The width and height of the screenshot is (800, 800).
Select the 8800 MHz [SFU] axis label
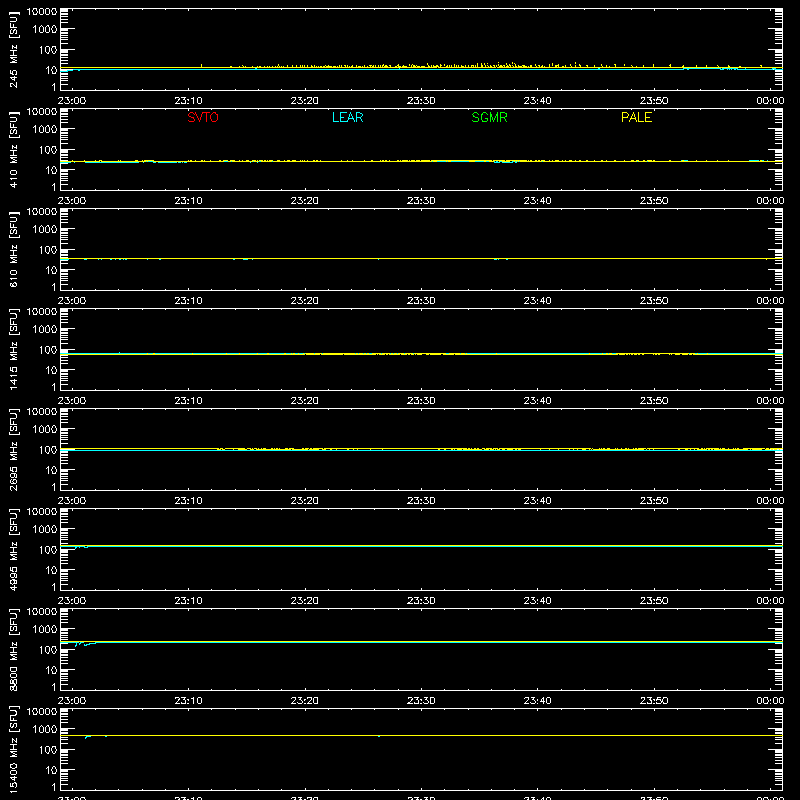13,649
